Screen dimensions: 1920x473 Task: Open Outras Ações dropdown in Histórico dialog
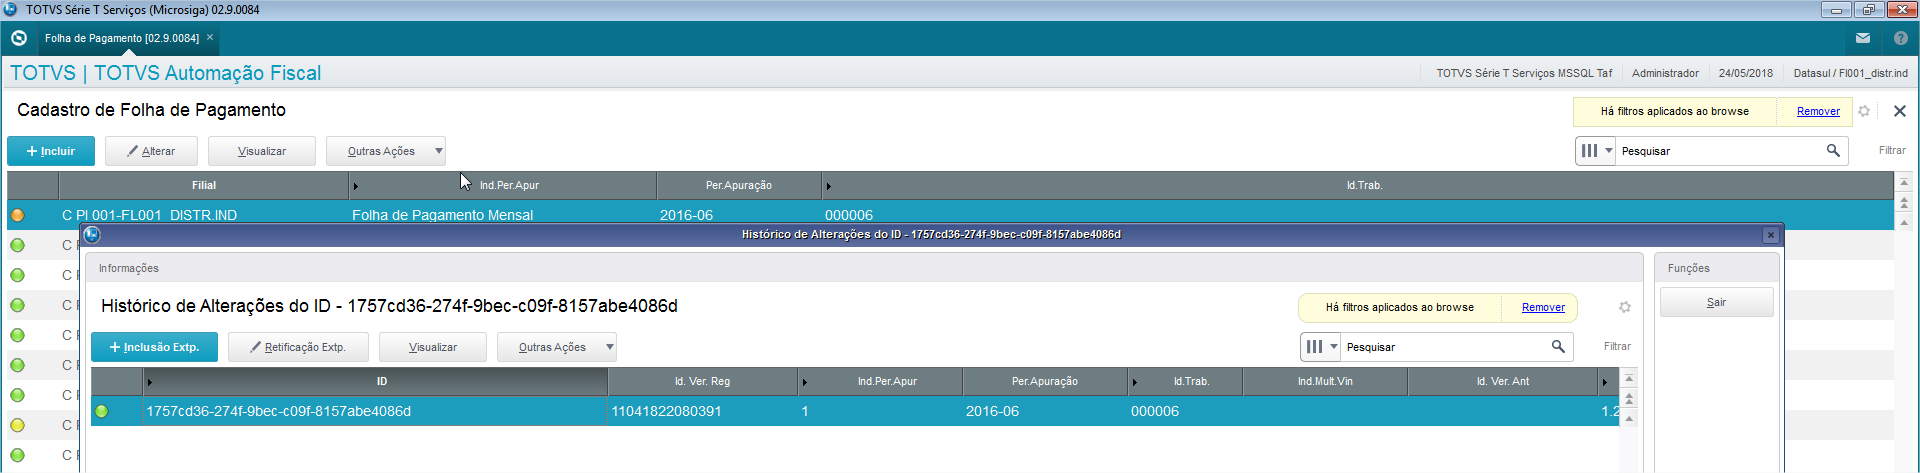point(557,347)
